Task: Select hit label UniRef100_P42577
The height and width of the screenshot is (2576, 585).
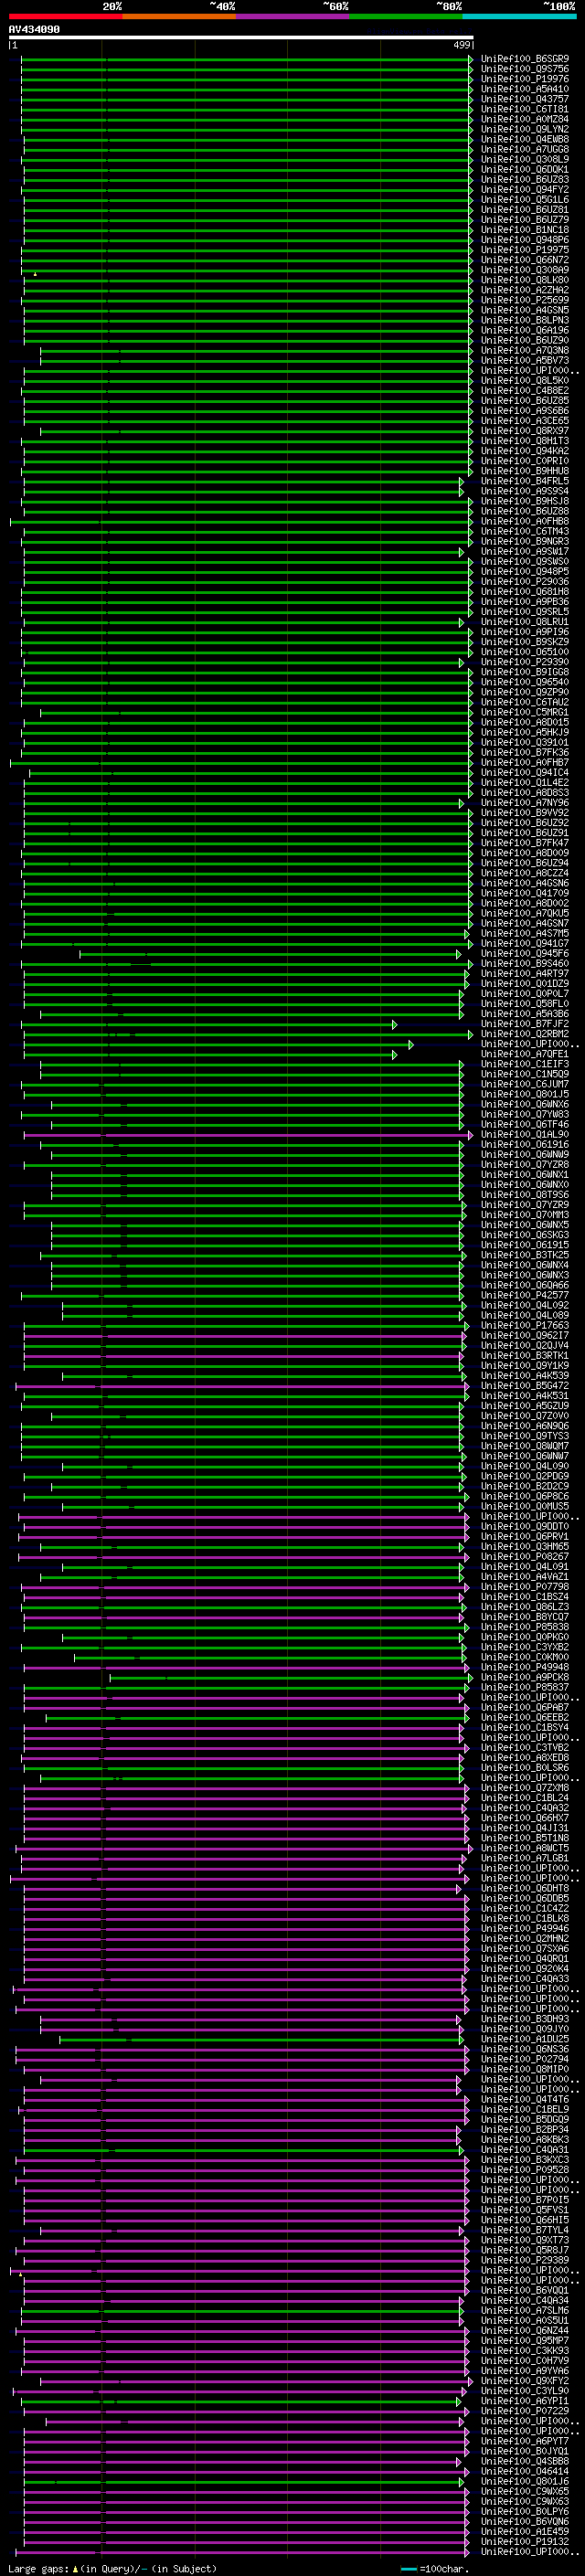Action: pyautogui.click(x=525, y=1295)
